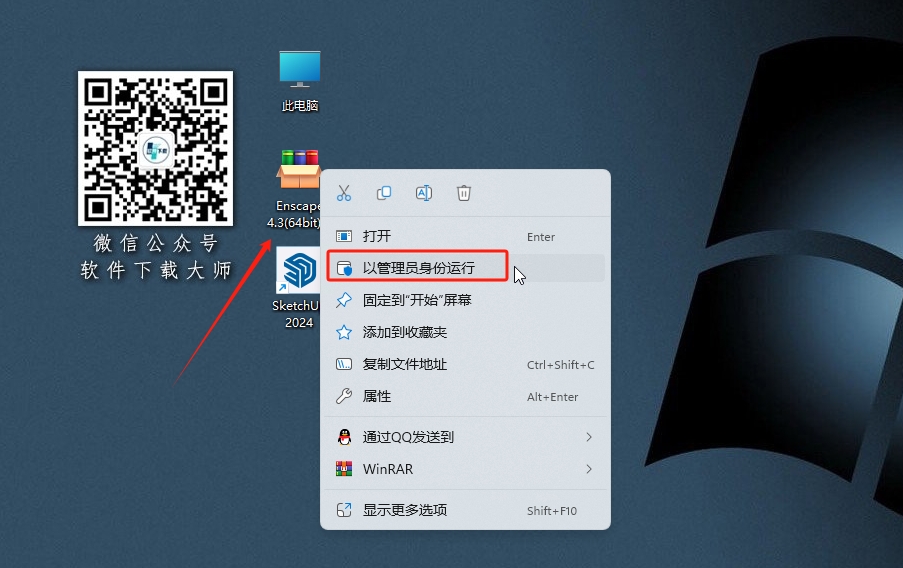This screenshot has width=903, height=568.
Task: Click the shield icon beside 以管理员身份运行
Action: pyautogui.click(x=344, y=268)
